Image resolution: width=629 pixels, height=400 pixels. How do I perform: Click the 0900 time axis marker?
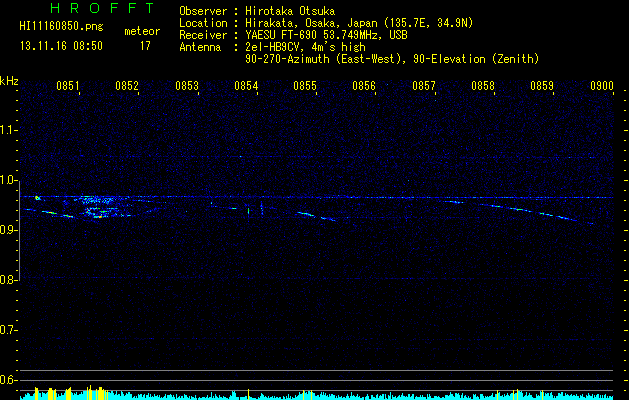coord(602,86)
